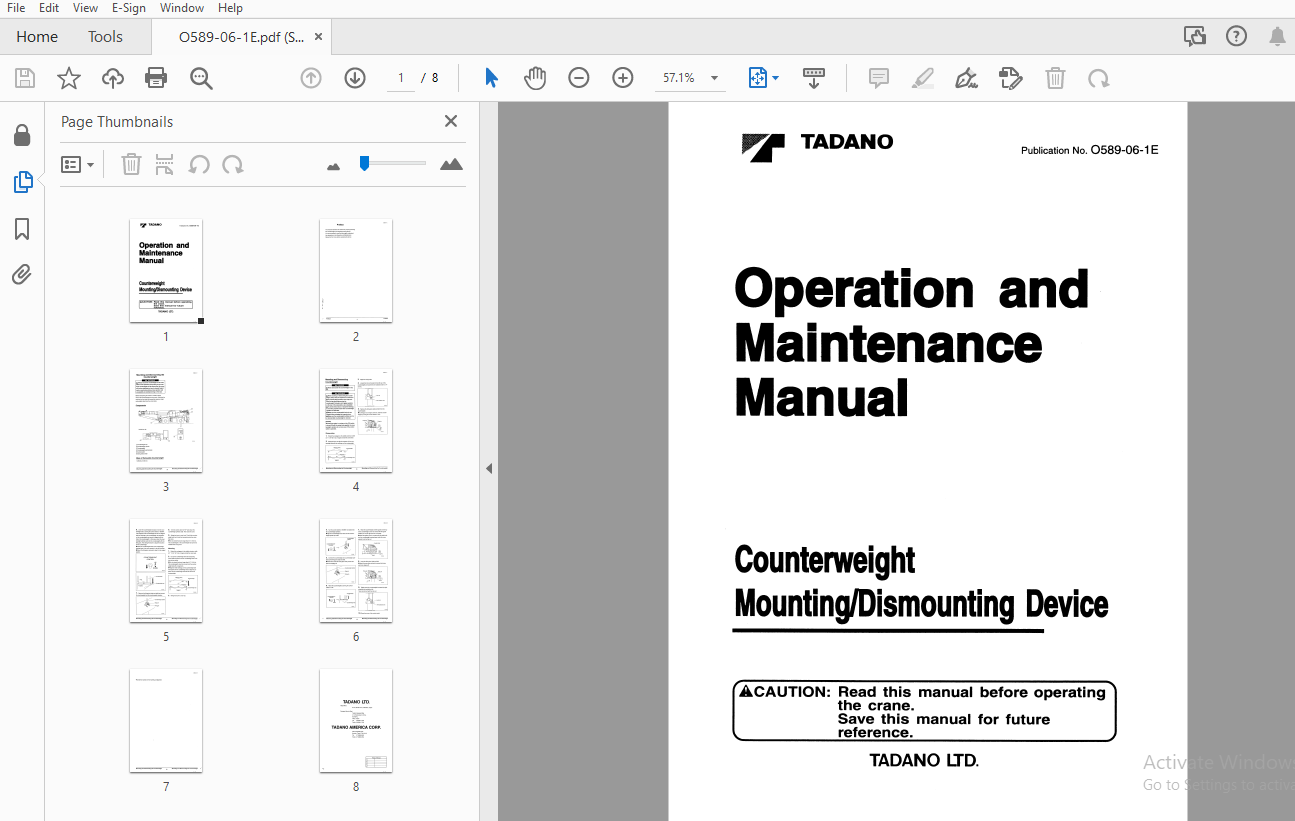
Task: Add a comment with sticky note icon
Action: pos(879,78)
